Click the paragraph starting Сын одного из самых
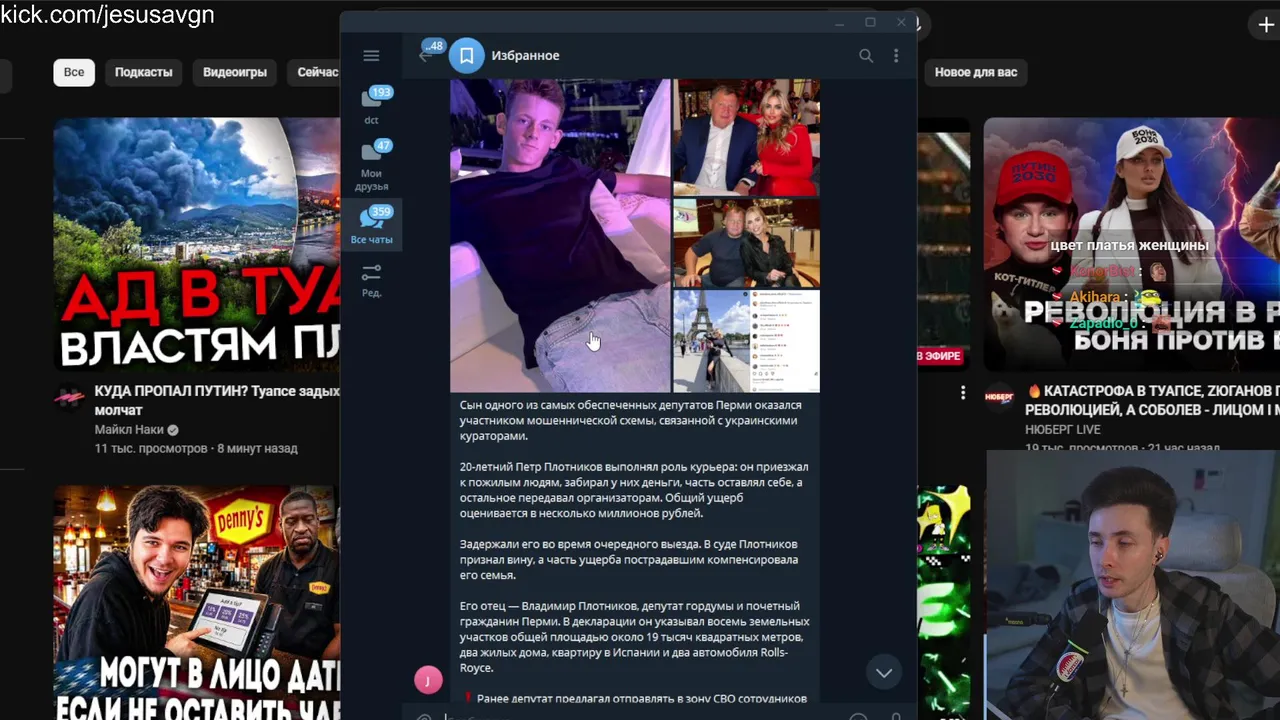This screenshot has width=1280, height=720. (x=631, y=421)
